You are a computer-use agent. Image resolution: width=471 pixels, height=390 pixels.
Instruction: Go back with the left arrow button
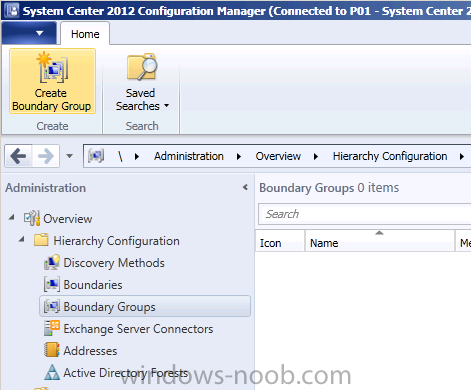[x=18, y=156]
